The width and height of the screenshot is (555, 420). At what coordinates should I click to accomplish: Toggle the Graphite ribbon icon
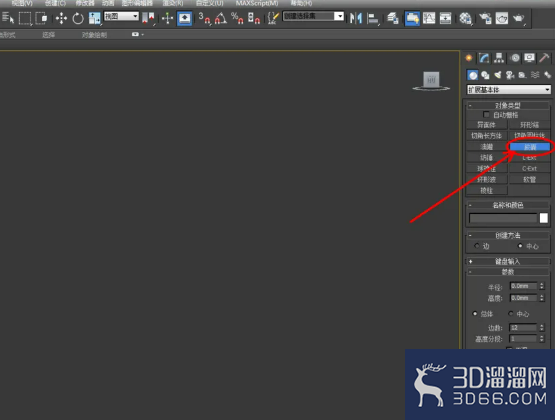pos(412,18)
